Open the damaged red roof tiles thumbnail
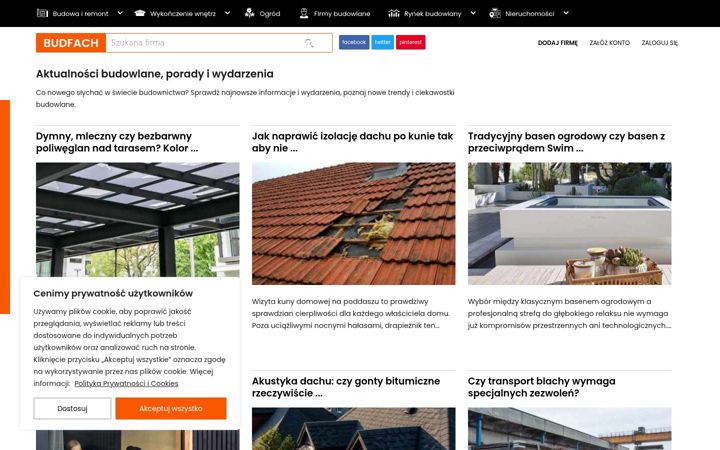Image resolution: width=720 pixels, height=450 pixels. click(354, 224)
